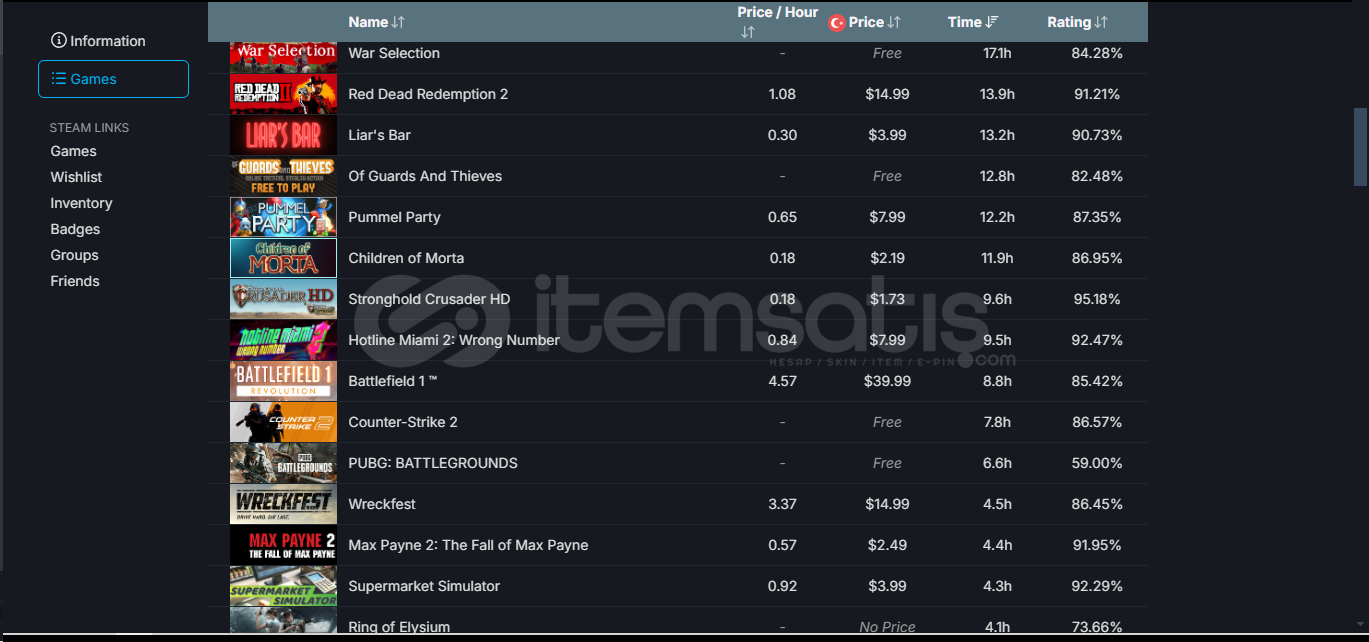Click the 13.2h playtime of Liar's Bar
Image resolution: width=1369 pixels, height=642 pixels.
(997, 135)
